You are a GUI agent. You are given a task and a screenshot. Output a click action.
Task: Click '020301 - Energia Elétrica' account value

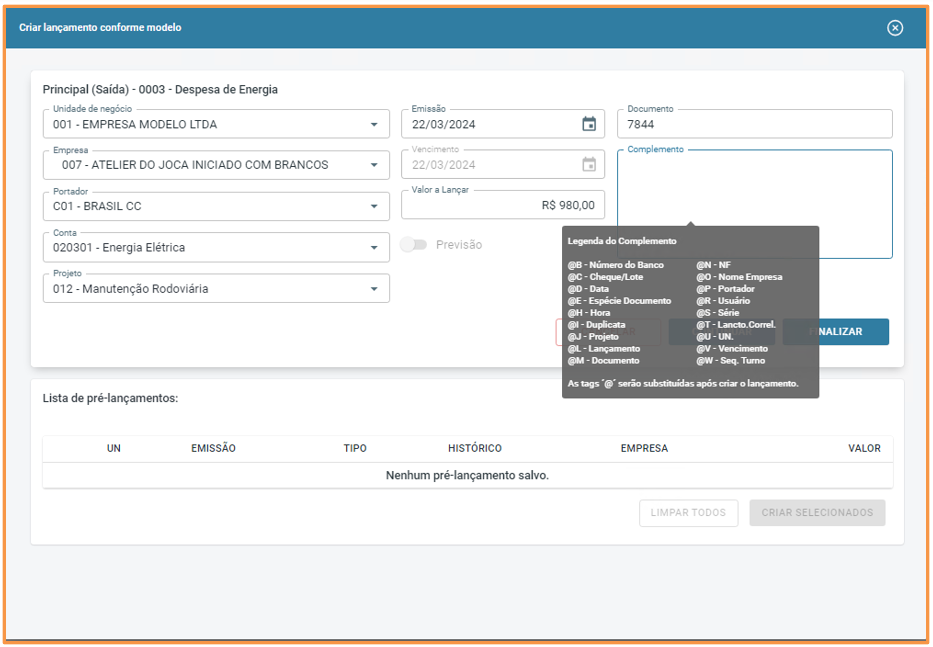[x=119, y=247]
